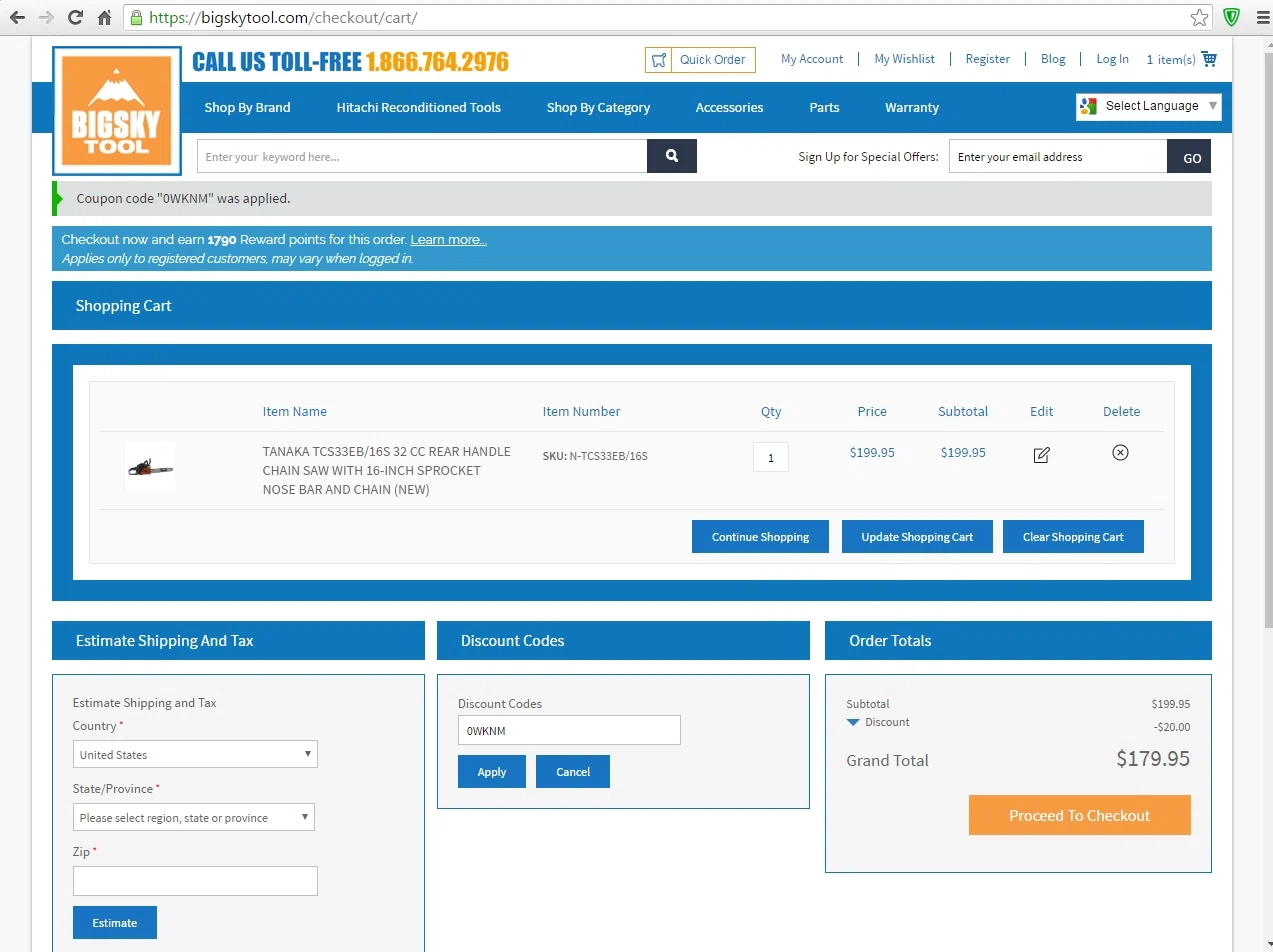1273x952 pixels.
Task: Click the browser address bar URL
Action: 283,18
